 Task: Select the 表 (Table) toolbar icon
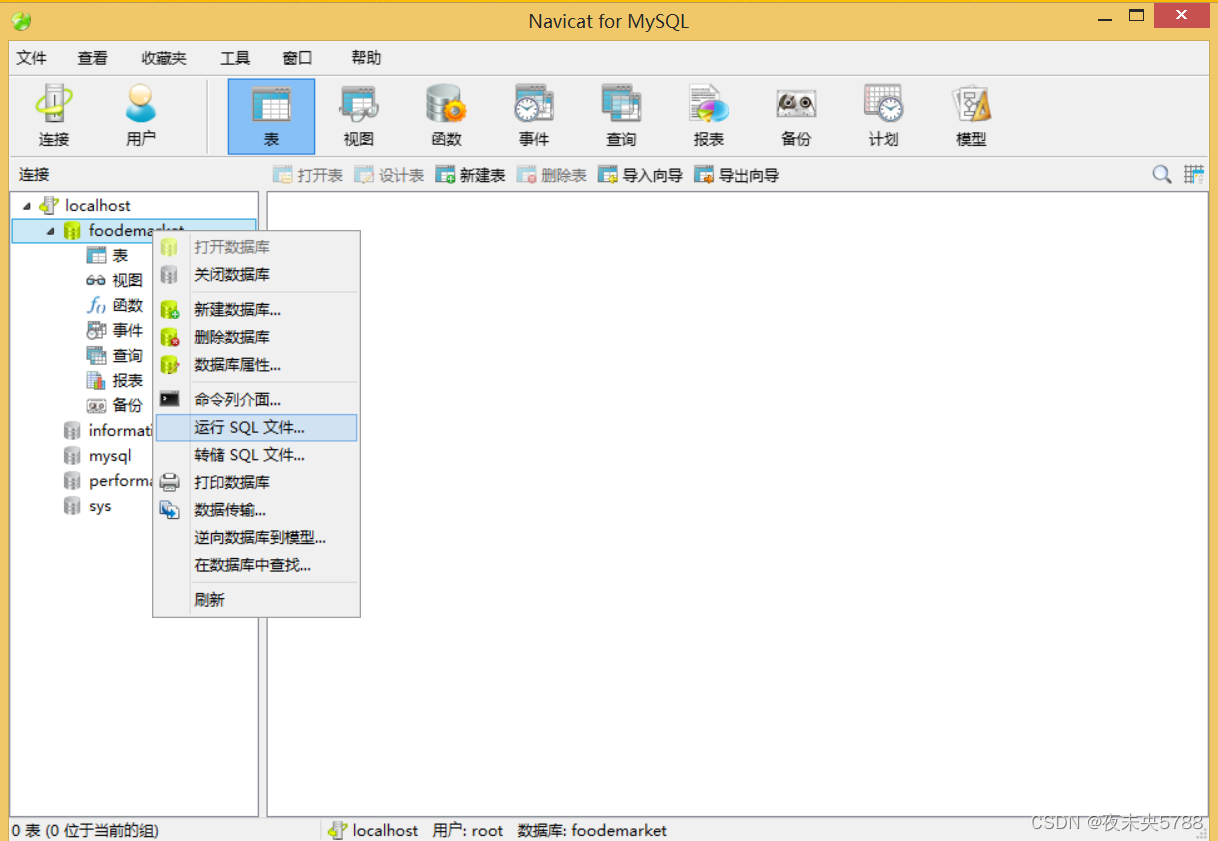(271, 116)
